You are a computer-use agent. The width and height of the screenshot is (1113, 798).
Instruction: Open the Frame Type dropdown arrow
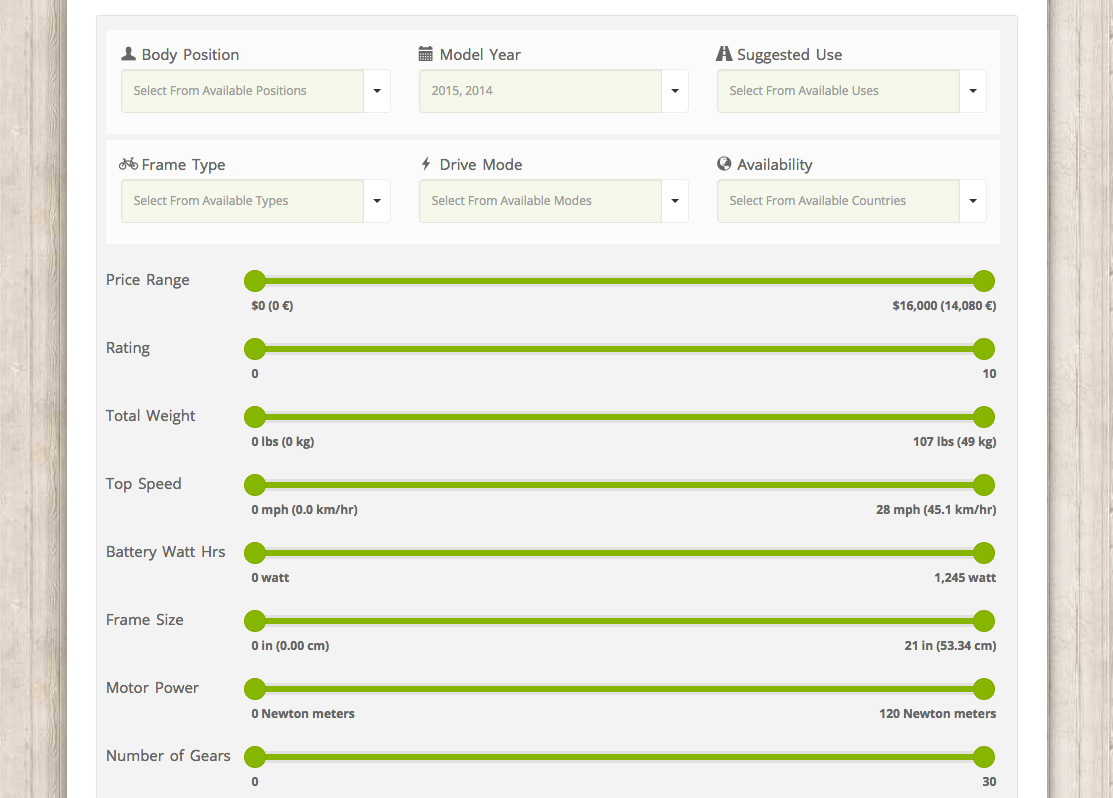click(377, 201)
